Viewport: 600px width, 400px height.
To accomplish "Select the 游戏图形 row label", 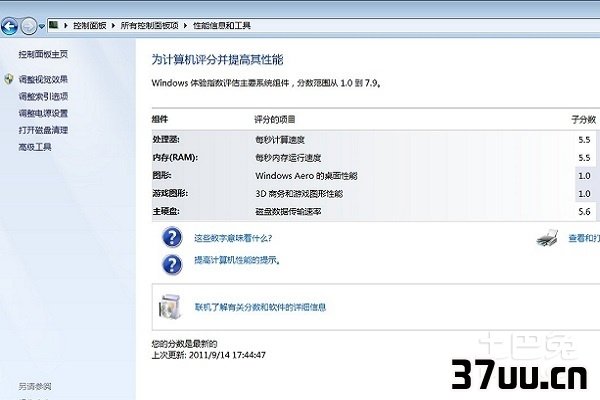I will [170, 193].
